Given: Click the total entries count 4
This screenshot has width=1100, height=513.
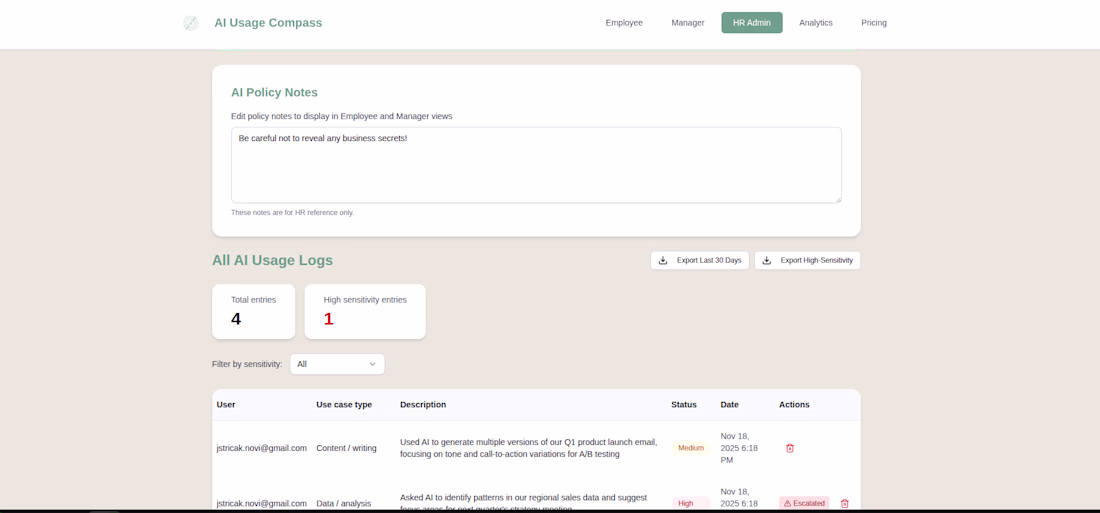Looking at the screenshot, I should pyautogui.click(x=236, y=319).
